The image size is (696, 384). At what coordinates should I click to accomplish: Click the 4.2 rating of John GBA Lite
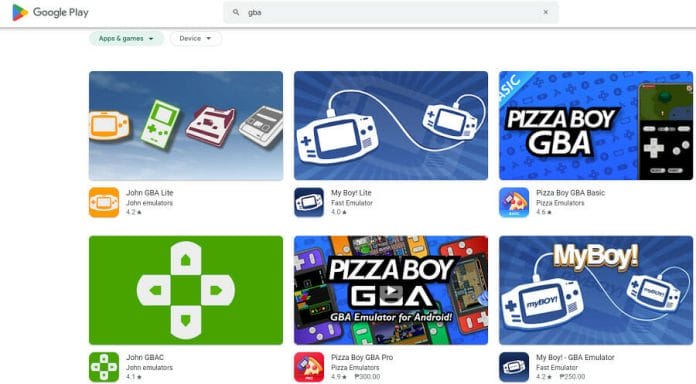tap(134, 212)
